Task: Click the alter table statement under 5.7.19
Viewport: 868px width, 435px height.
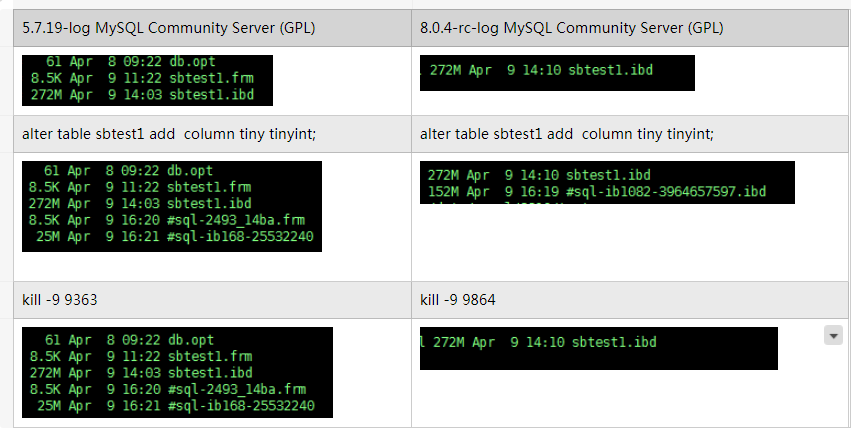Action: pyautogui.click(x=169, y=133)
